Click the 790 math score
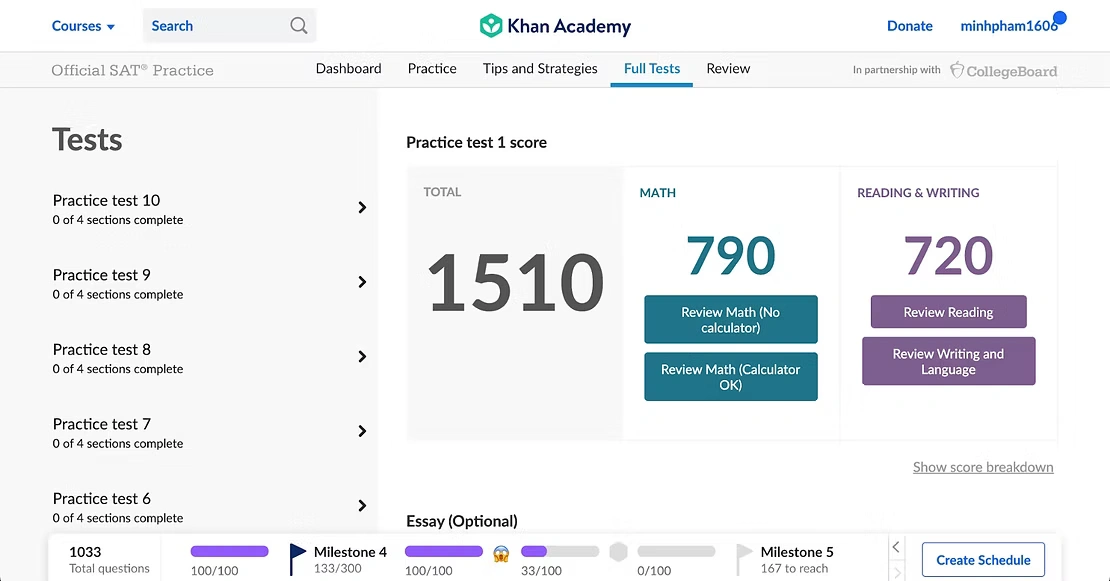Screen dimensions: 1110x581 [x=731, y=255]
